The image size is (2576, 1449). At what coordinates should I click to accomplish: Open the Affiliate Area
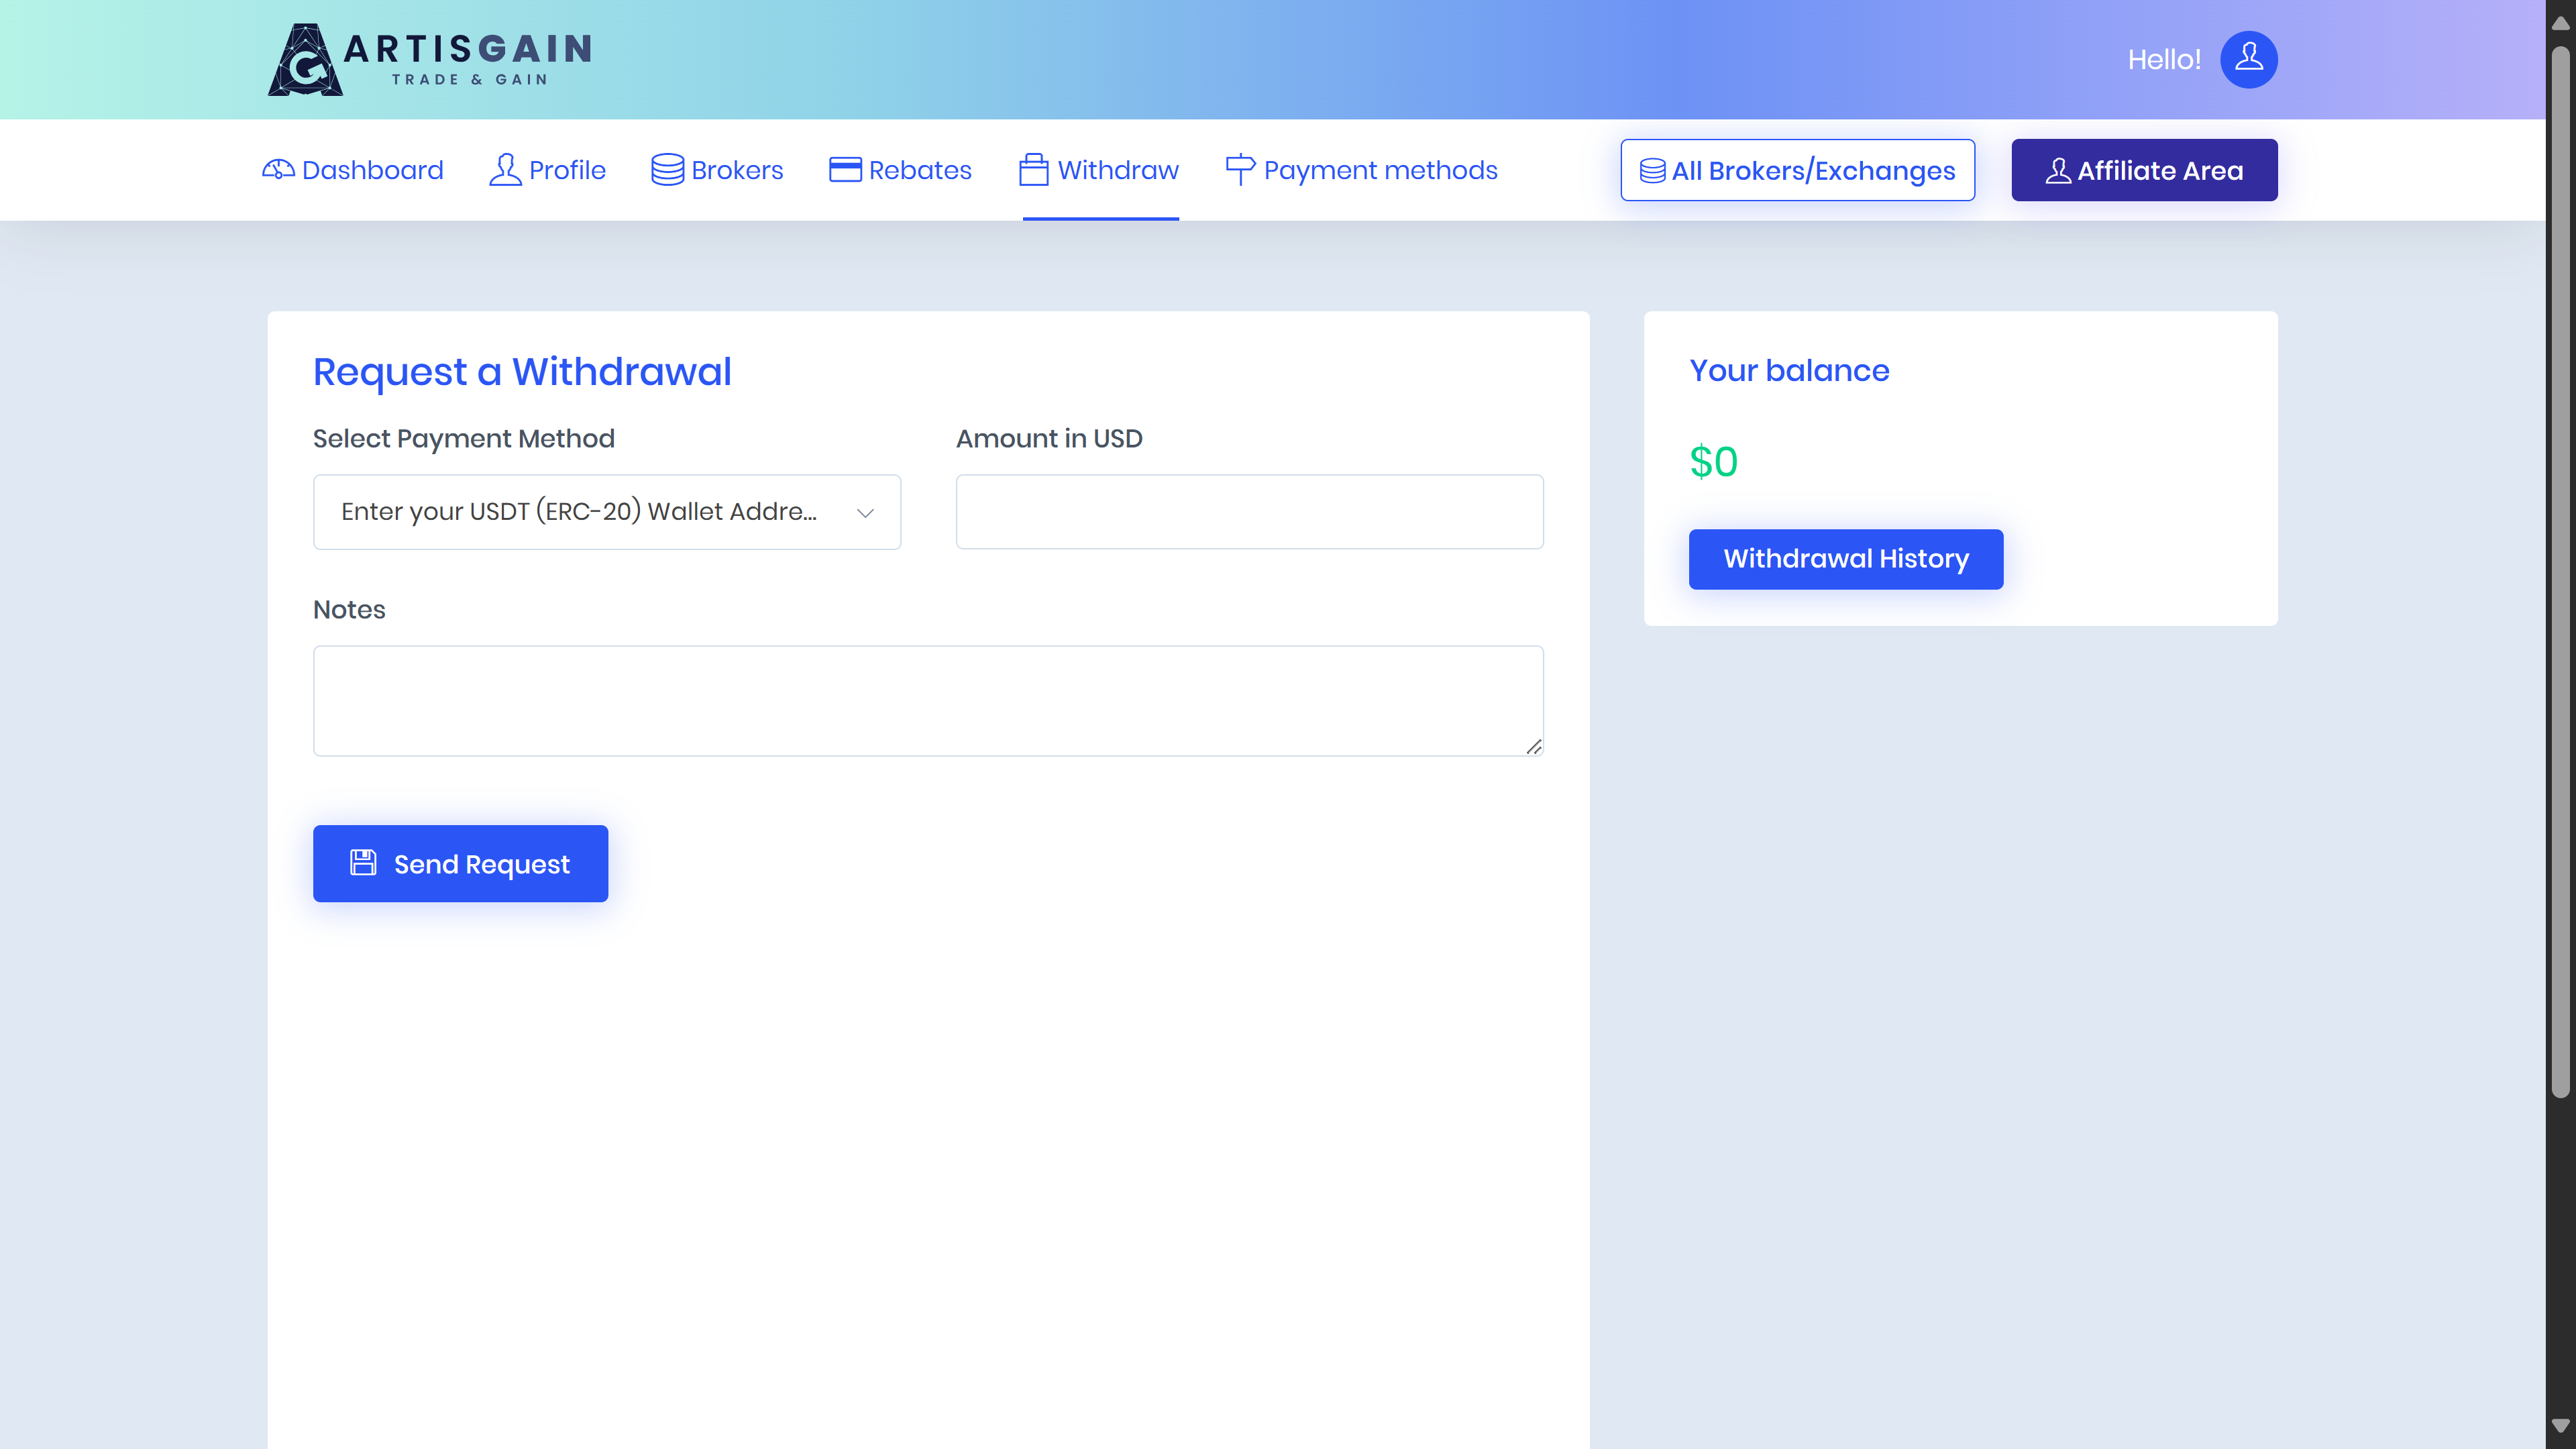2144,170
